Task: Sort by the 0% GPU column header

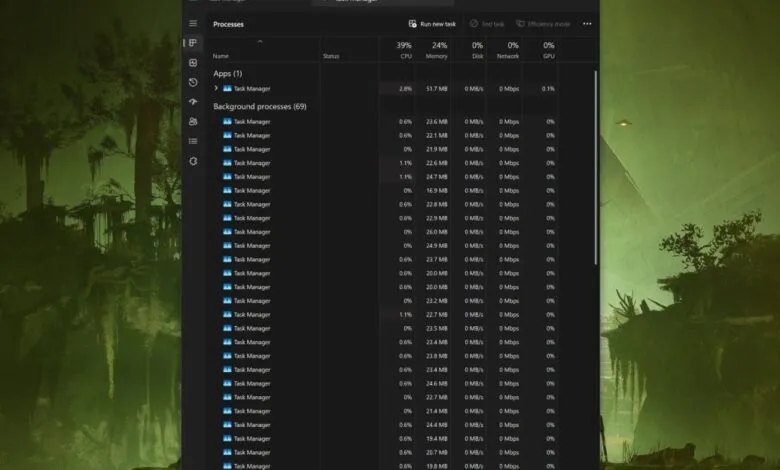Action: click(x=549, y=50)
